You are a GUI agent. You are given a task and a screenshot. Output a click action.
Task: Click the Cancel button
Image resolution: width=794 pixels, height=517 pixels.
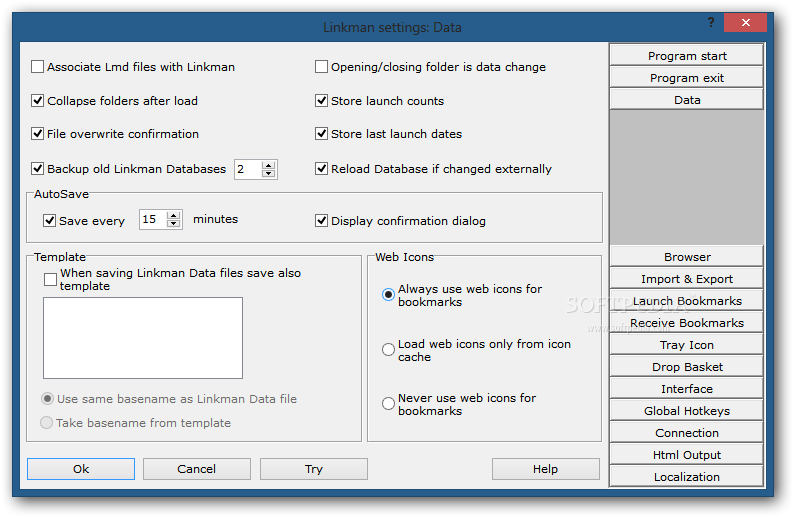[x=196, y=469]
